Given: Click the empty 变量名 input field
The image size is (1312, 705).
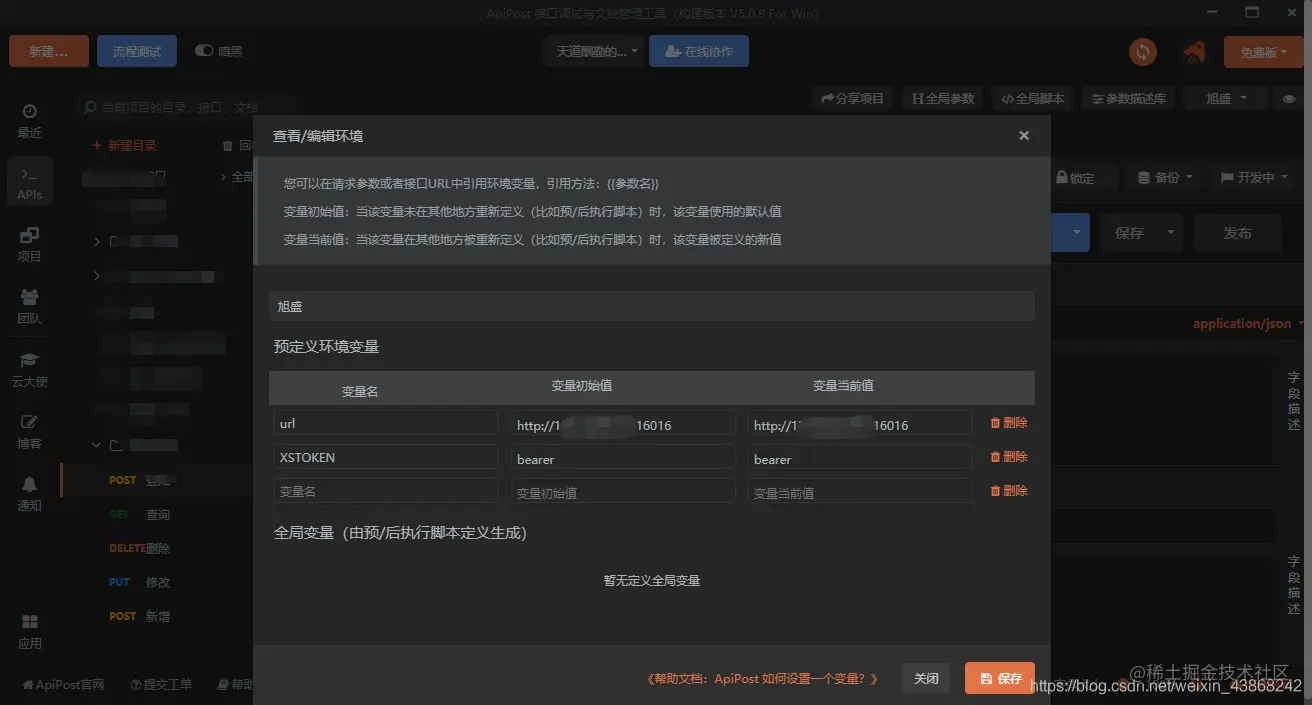Looking at the screenshot, I should (x=386, y=491).
